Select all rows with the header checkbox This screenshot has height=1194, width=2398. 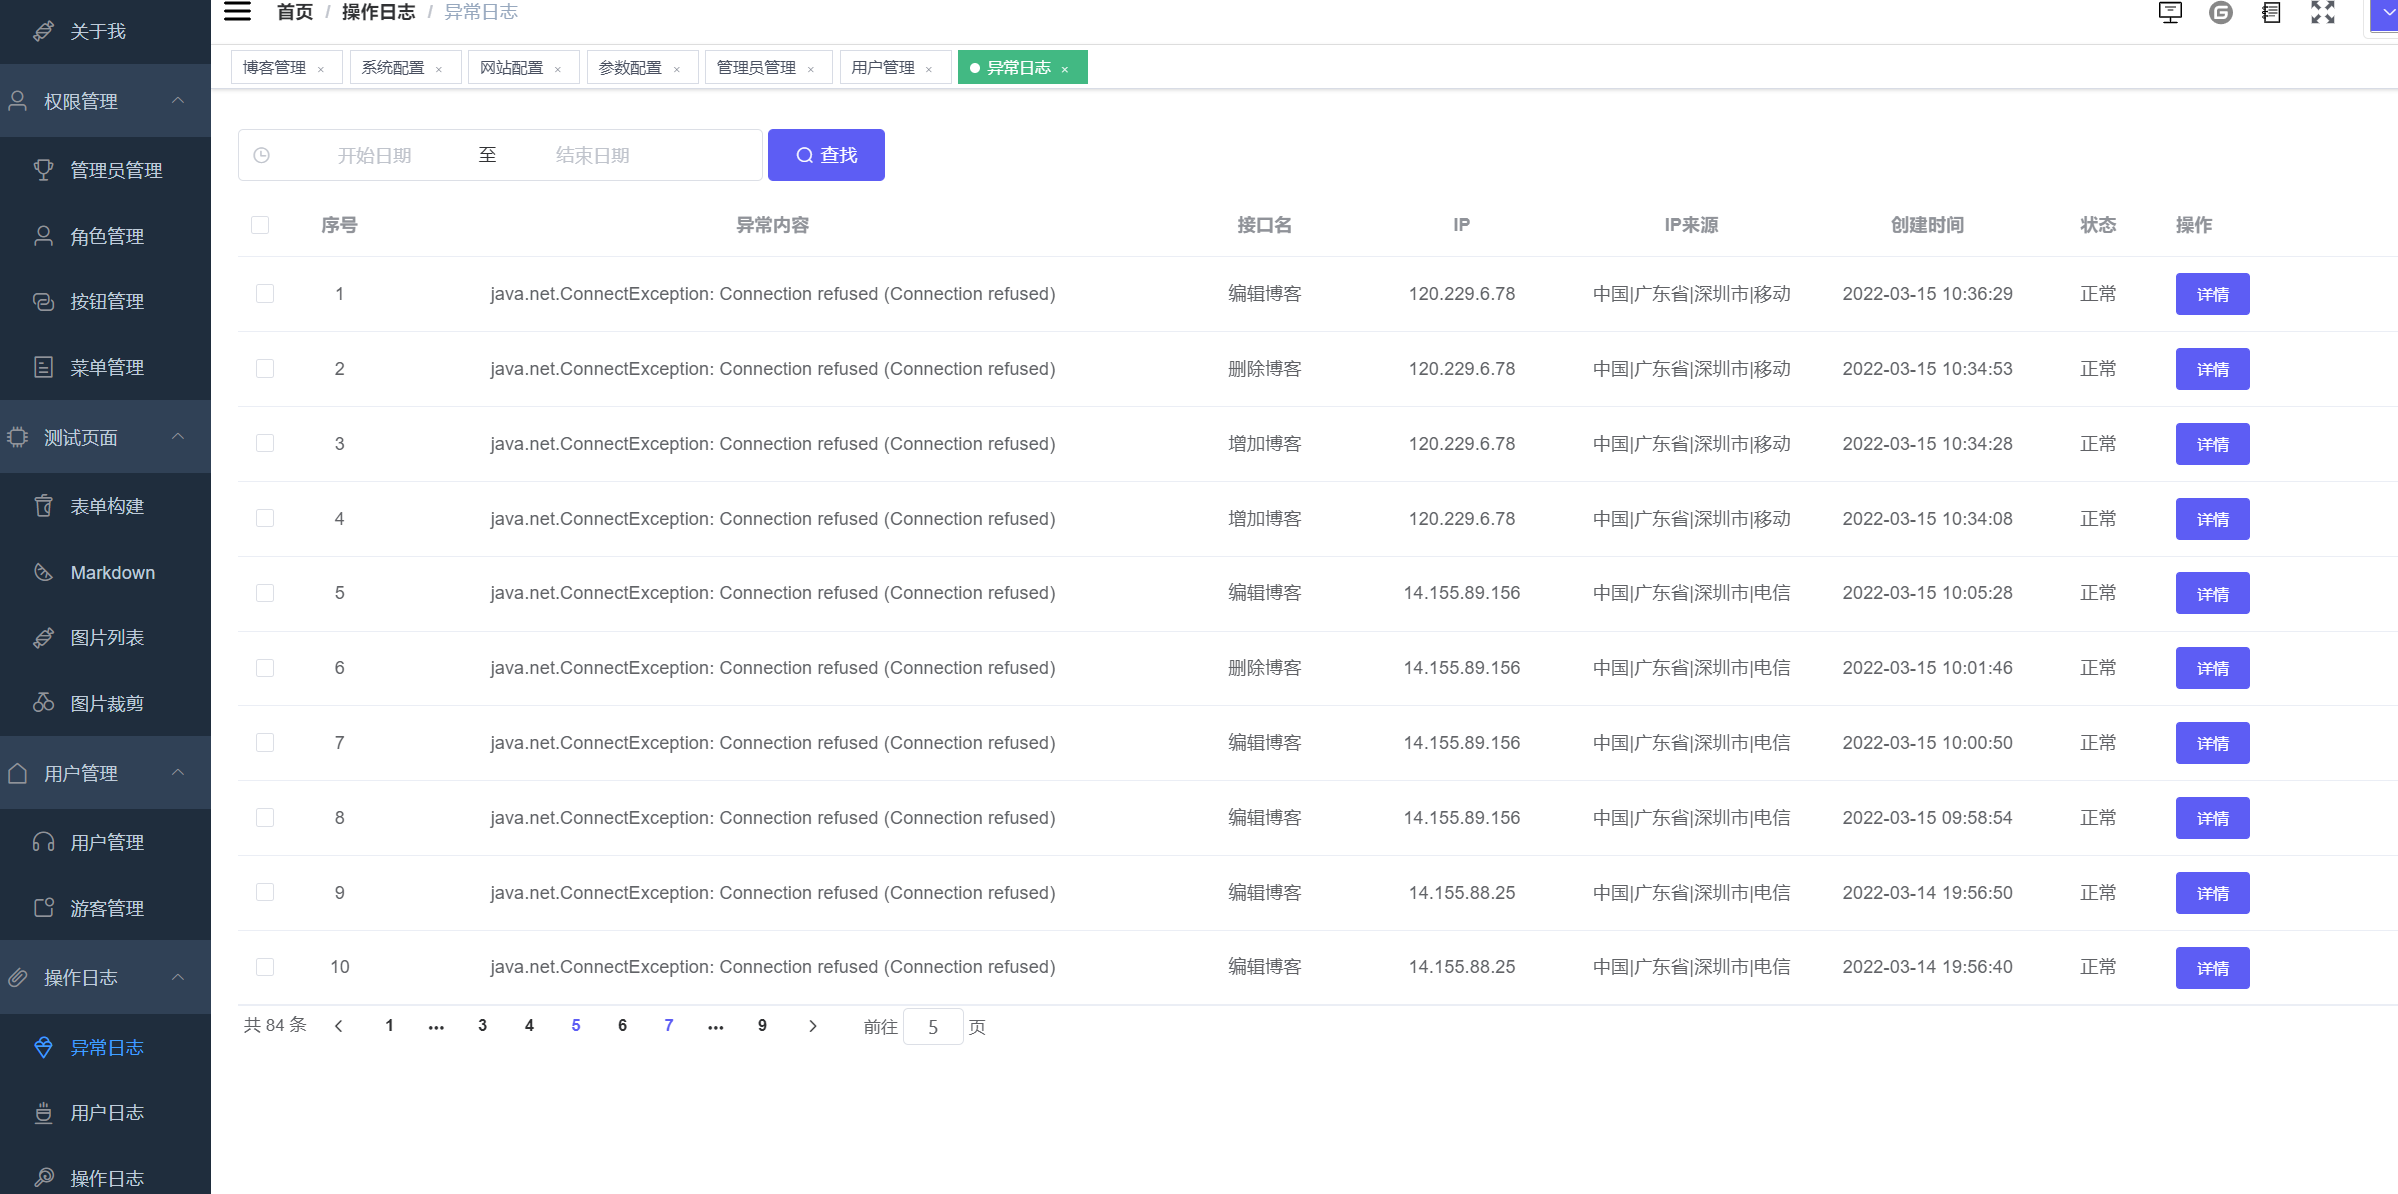[x=260, y=225]
